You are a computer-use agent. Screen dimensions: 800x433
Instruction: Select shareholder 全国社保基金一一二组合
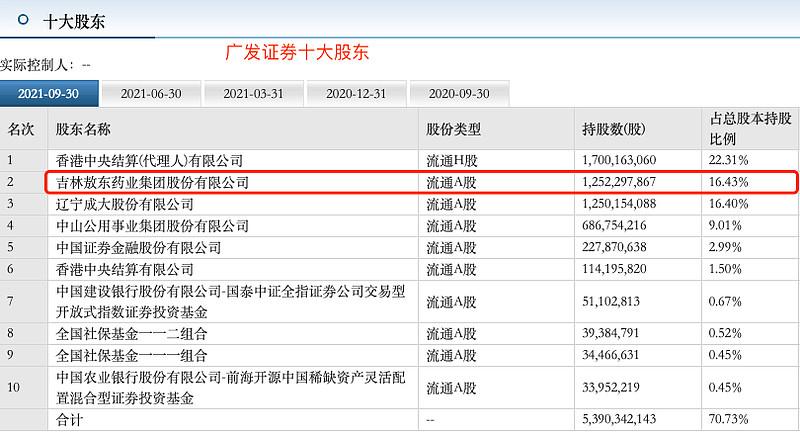[x=132, y=334]
